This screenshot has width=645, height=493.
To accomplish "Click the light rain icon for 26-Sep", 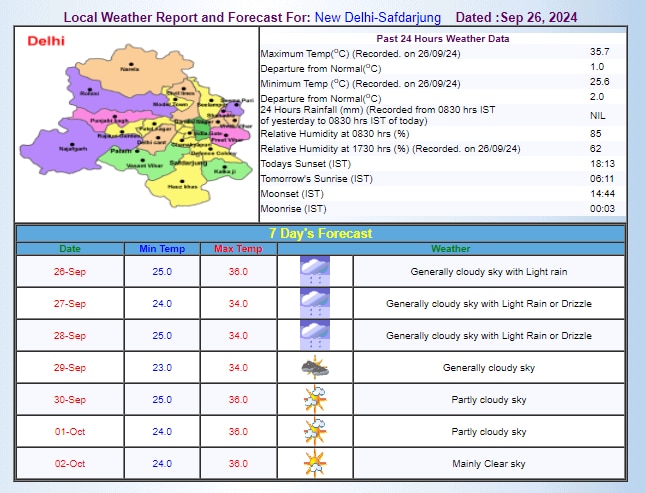I will point(316,271).
